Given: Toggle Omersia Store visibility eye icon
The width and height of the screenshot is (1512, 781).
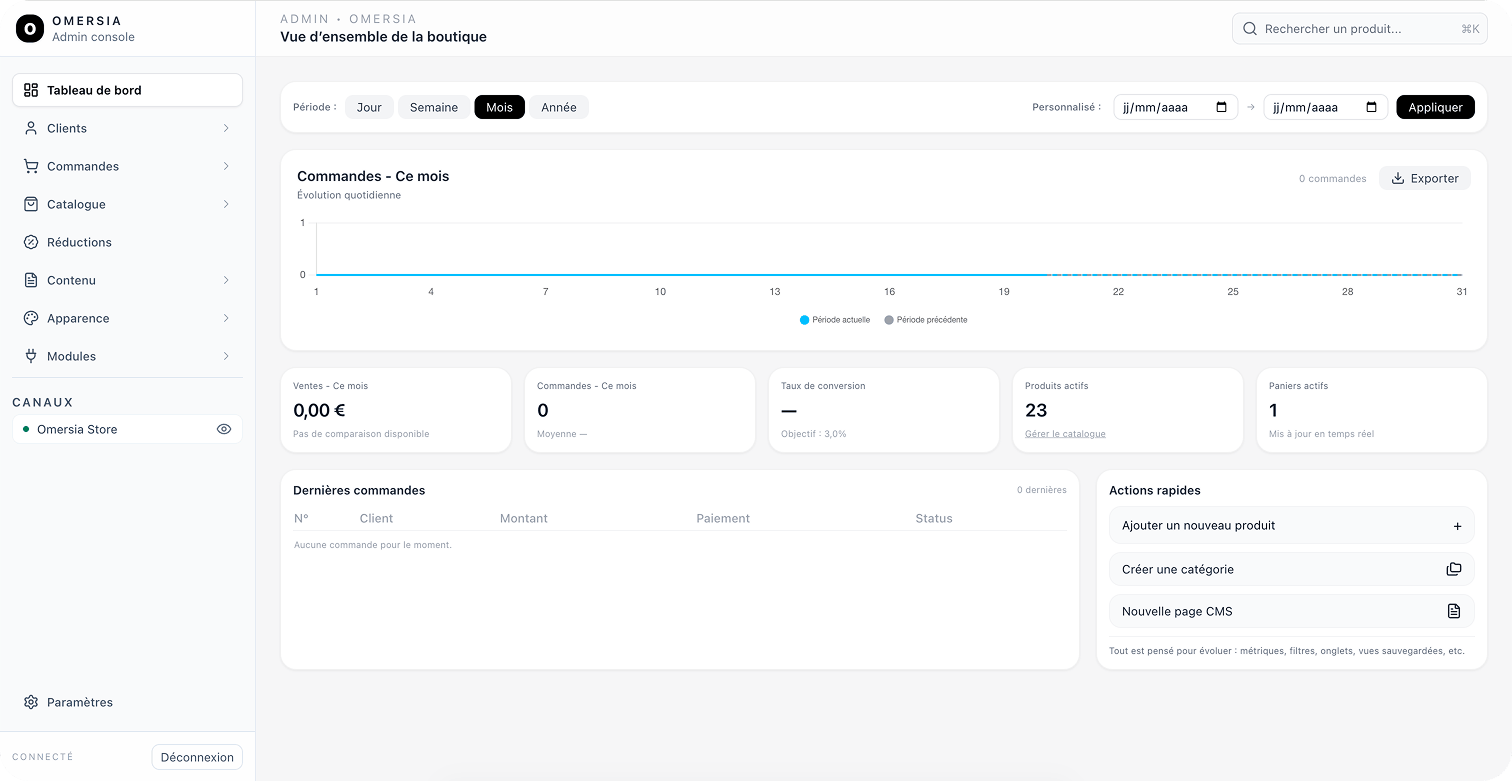Looking at the screenshot, I should (x=224, y=429).
